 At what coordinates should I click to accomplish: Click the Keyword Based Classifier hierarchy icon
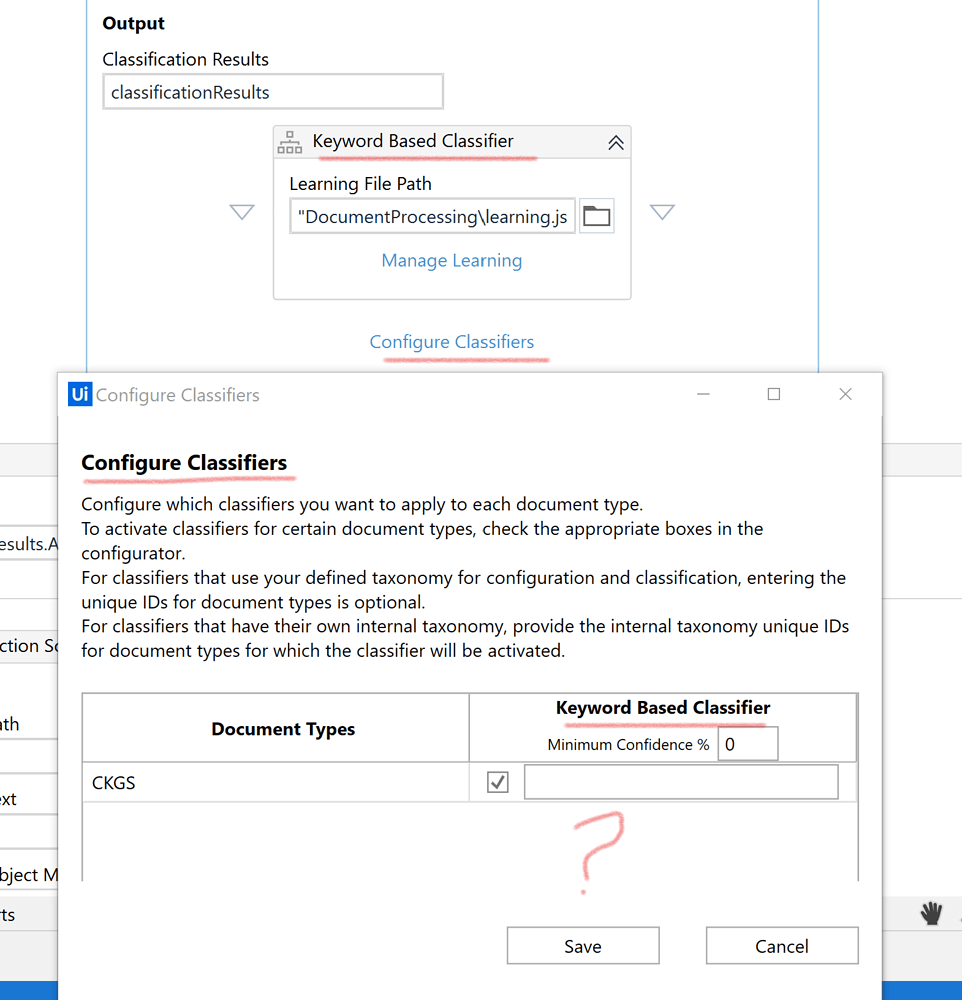pyautogui.click(x=290, y=141)
